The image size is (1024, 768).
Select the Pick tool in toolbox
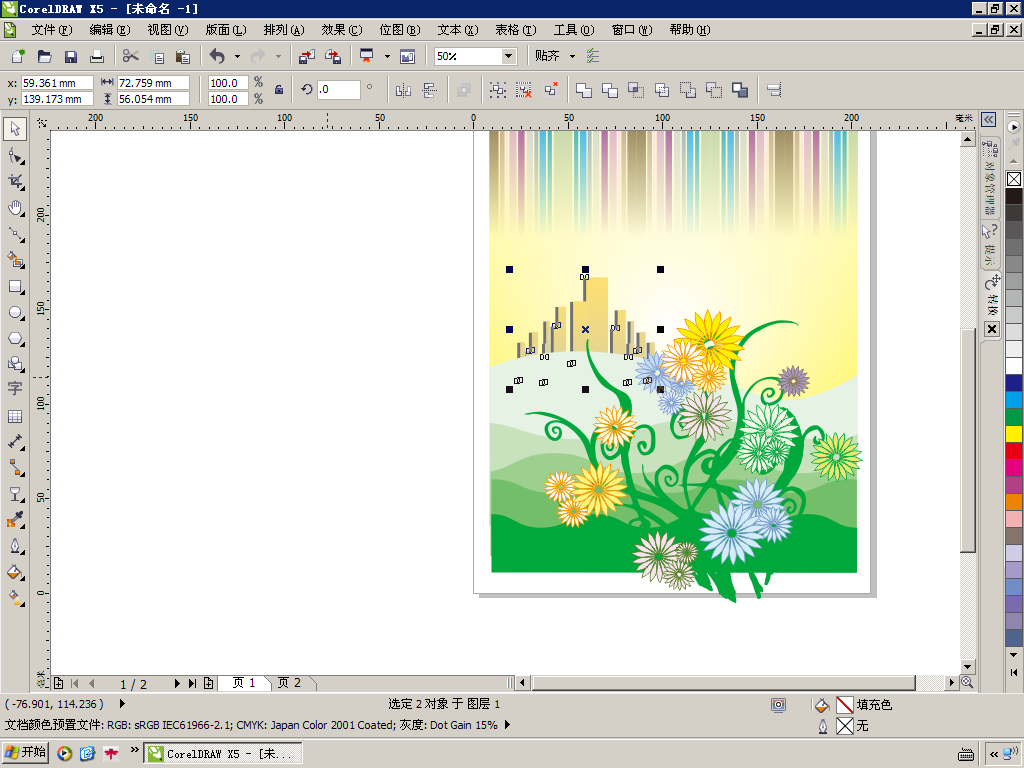[15, 129]
